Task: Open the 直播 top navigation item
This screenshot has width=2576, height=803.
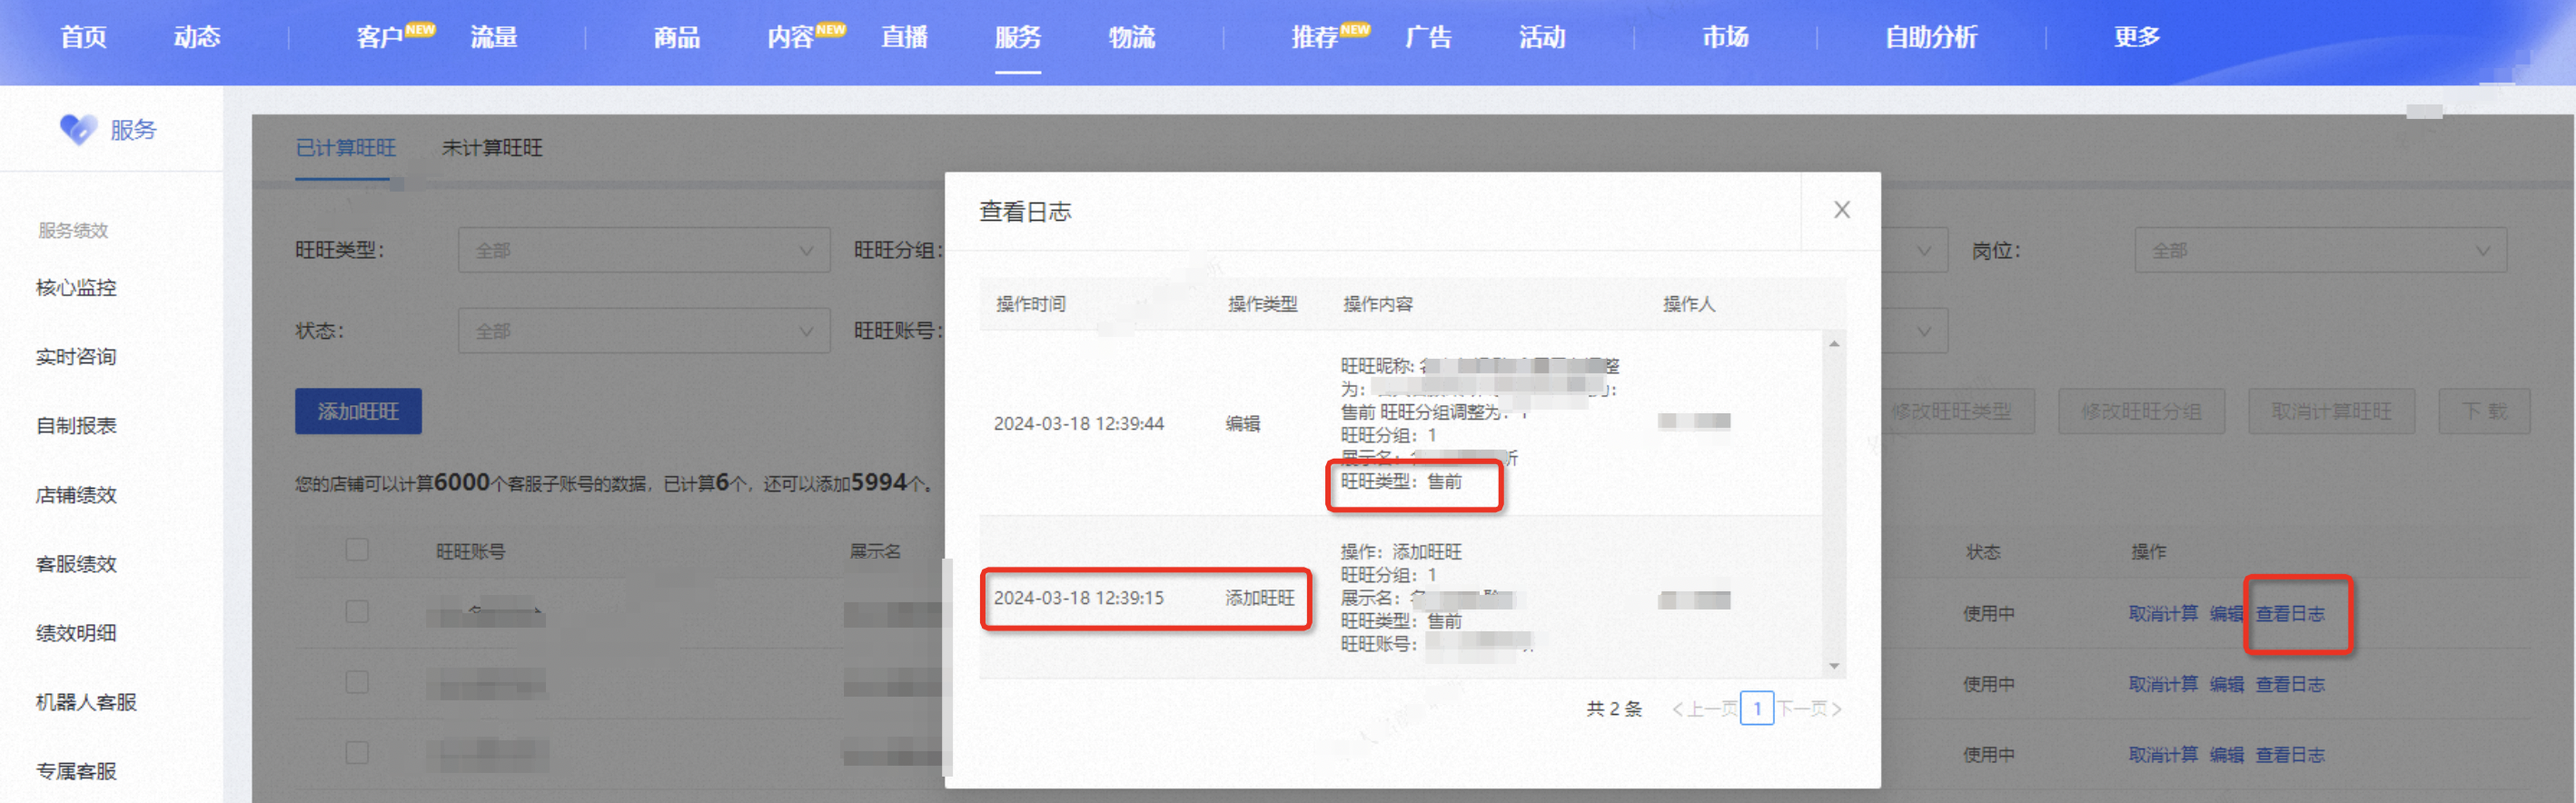Action: tap(905, 37)
